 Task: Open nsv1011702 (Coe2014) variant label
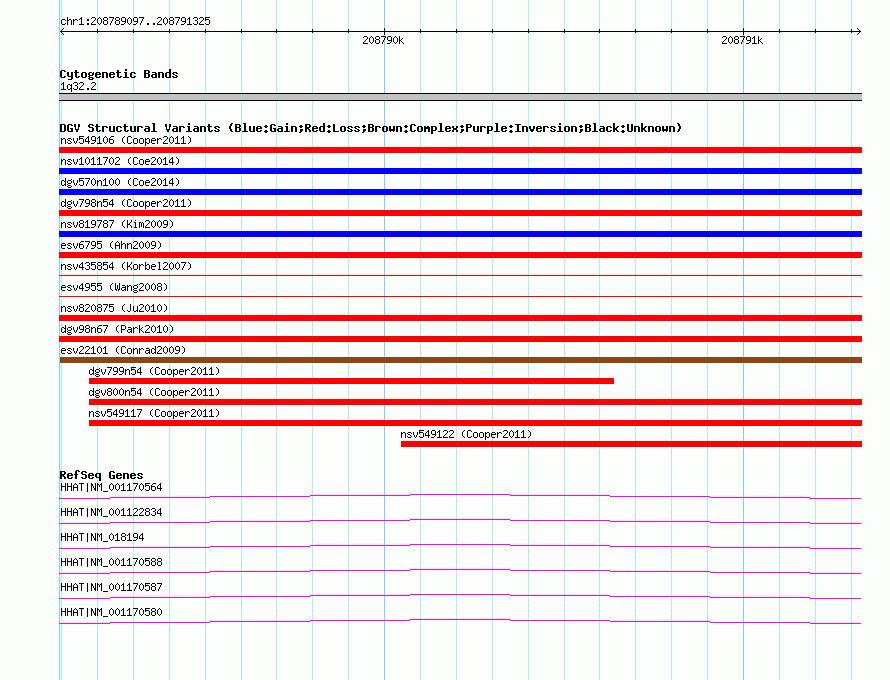120,161
